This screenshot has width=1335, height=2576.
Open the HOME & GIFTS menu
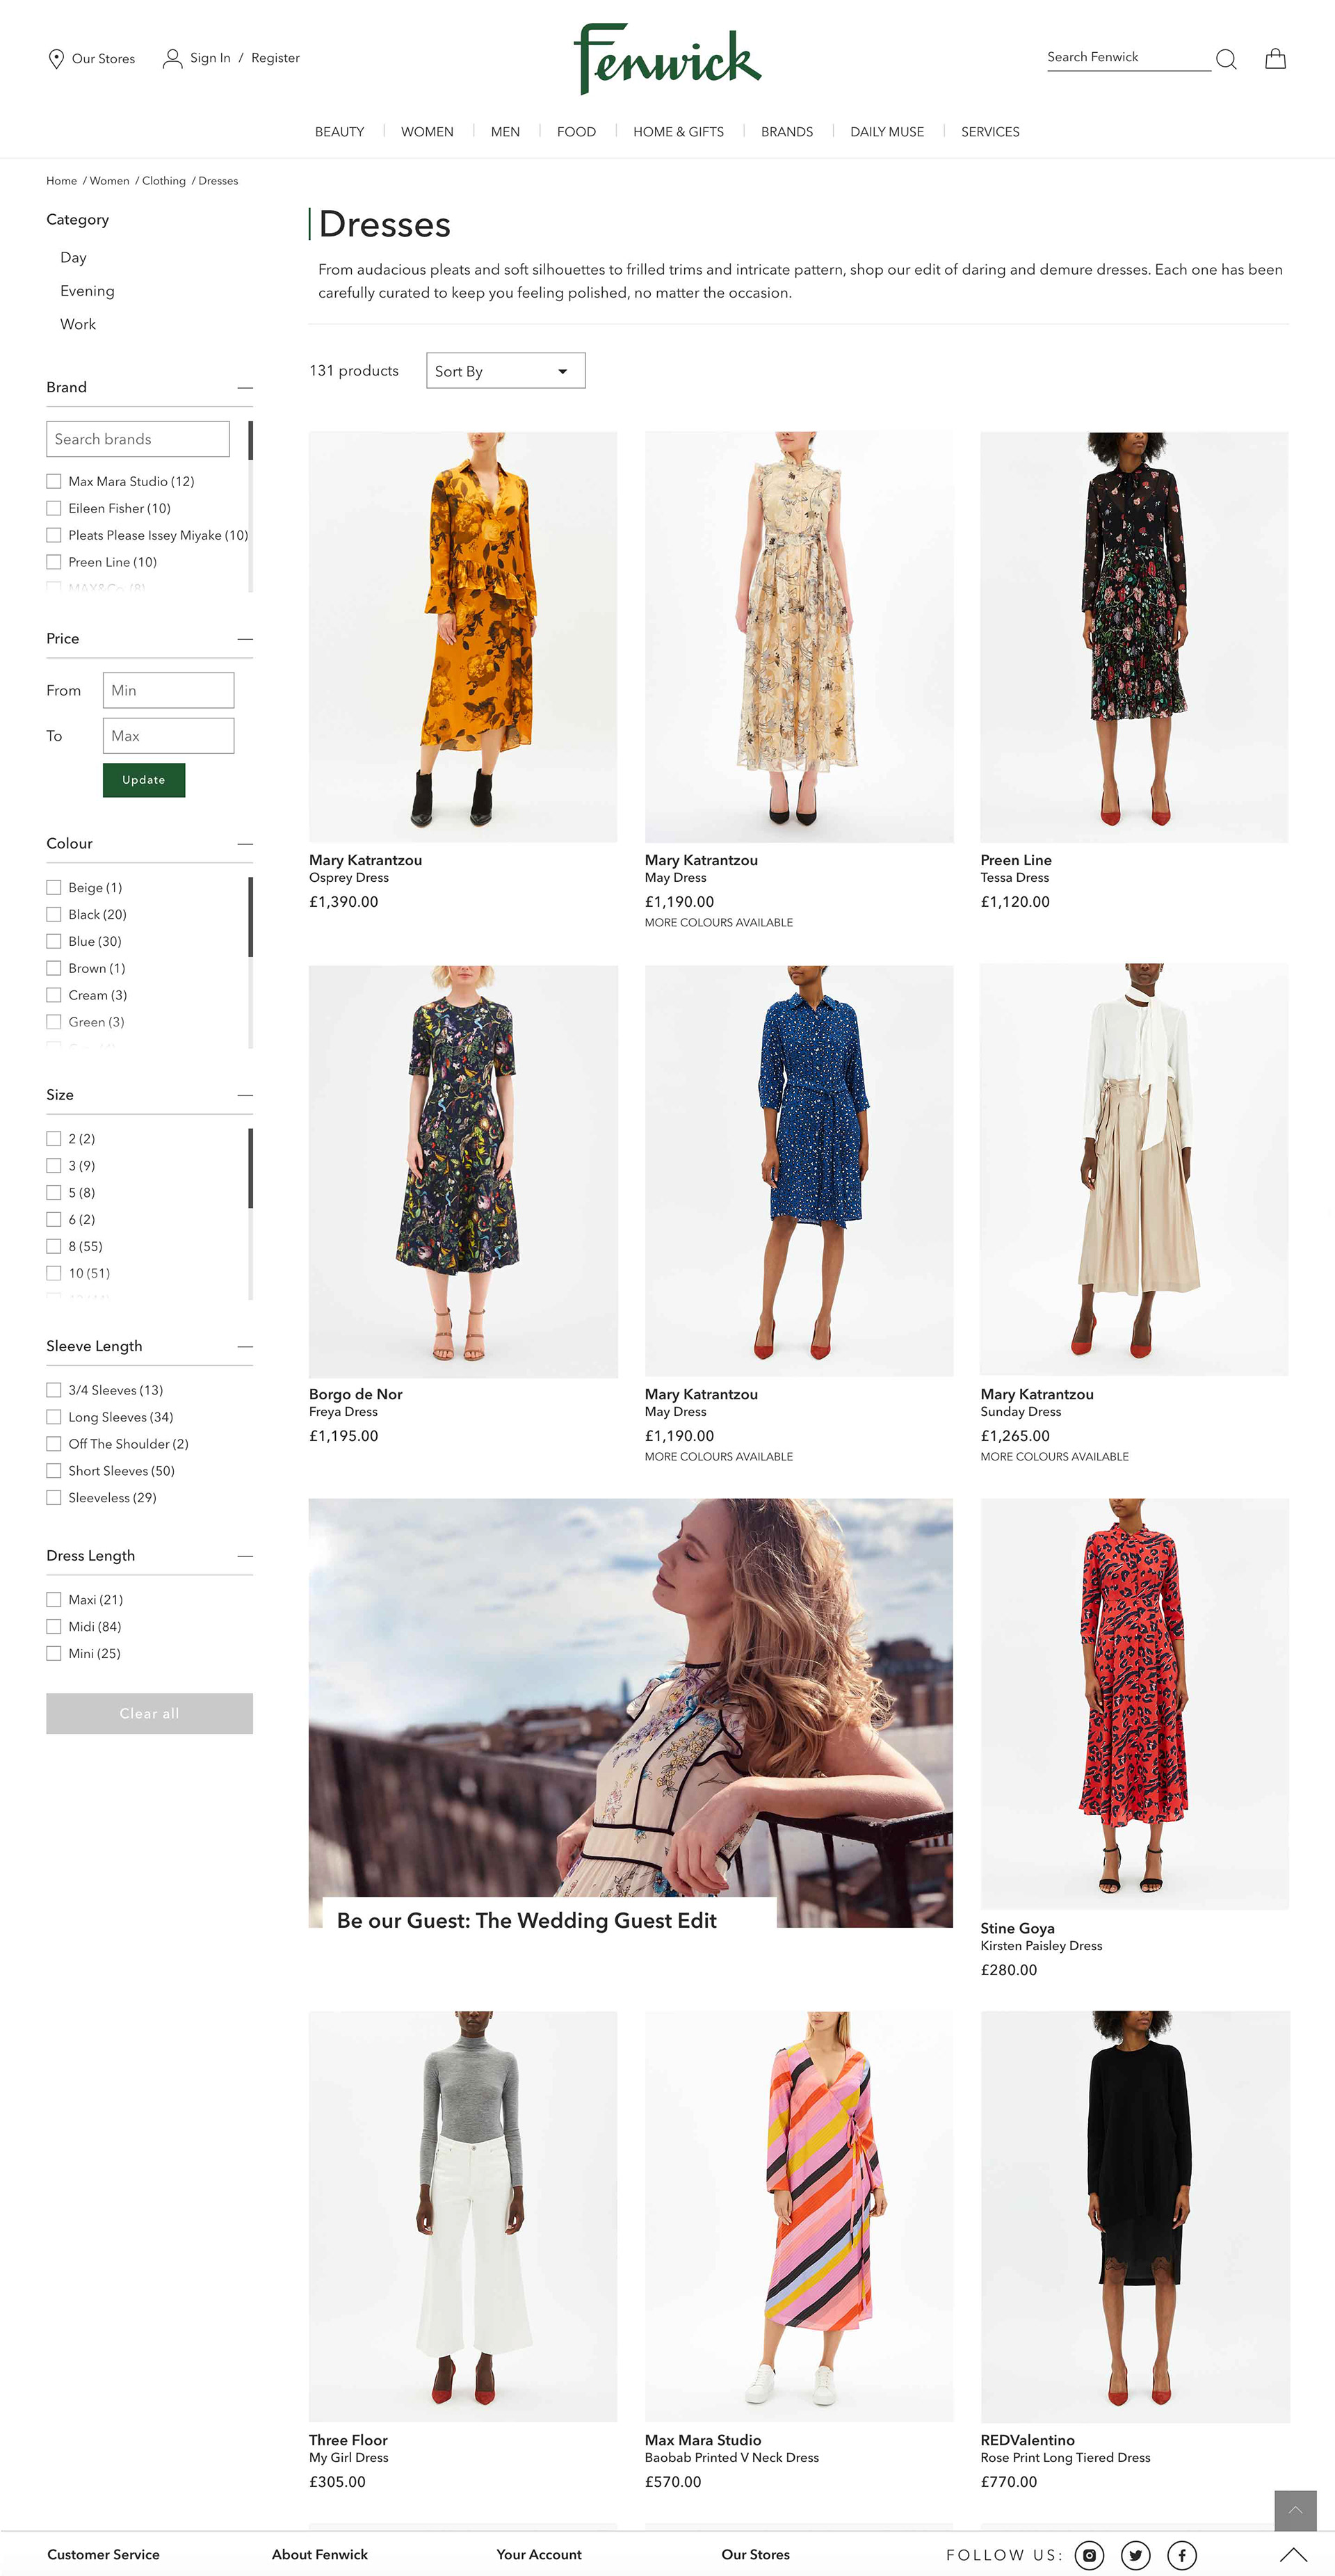[678, 132]
